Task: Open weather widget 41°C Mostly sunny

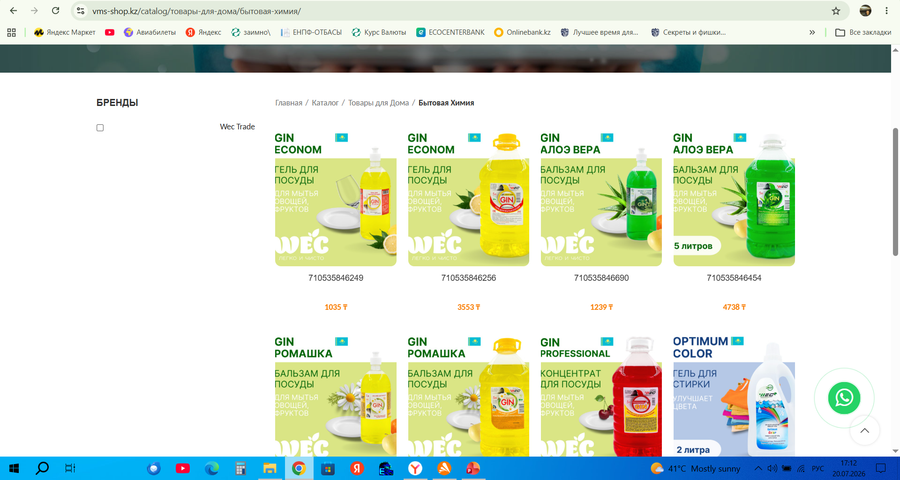Action: click(696, 468)
